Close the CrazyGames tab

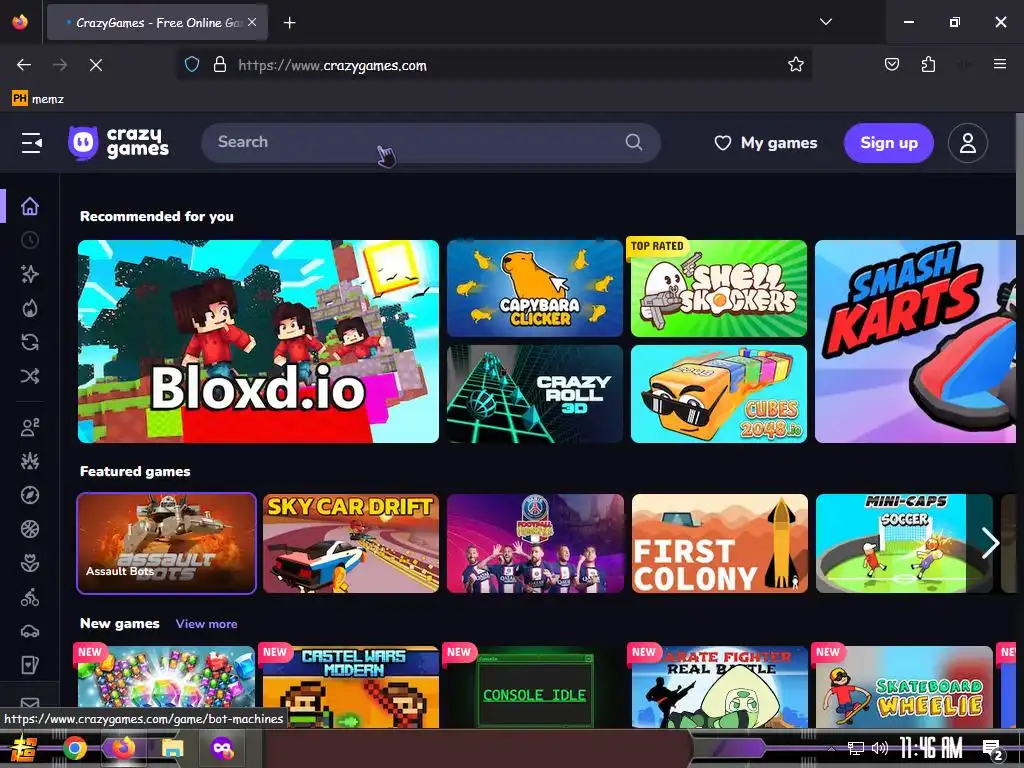(x=252, y=22)
